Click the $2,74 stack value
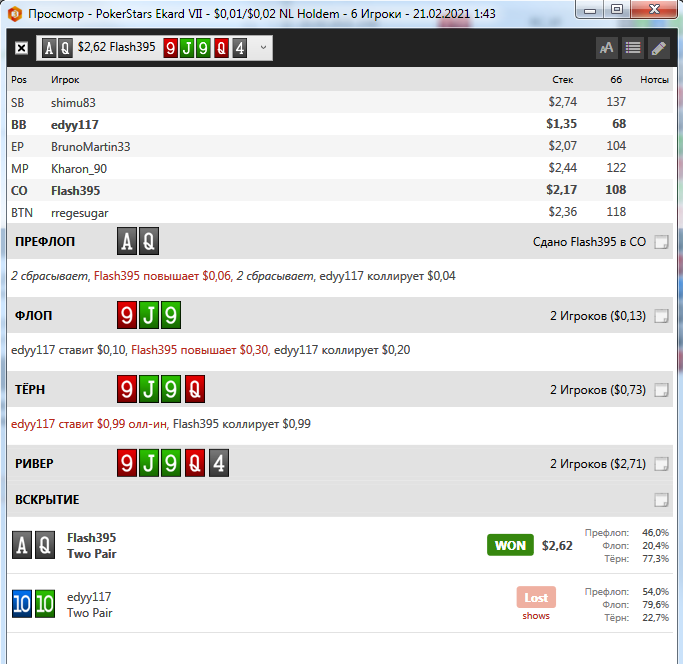Screen dimensions: 683x664 (562, 102)
